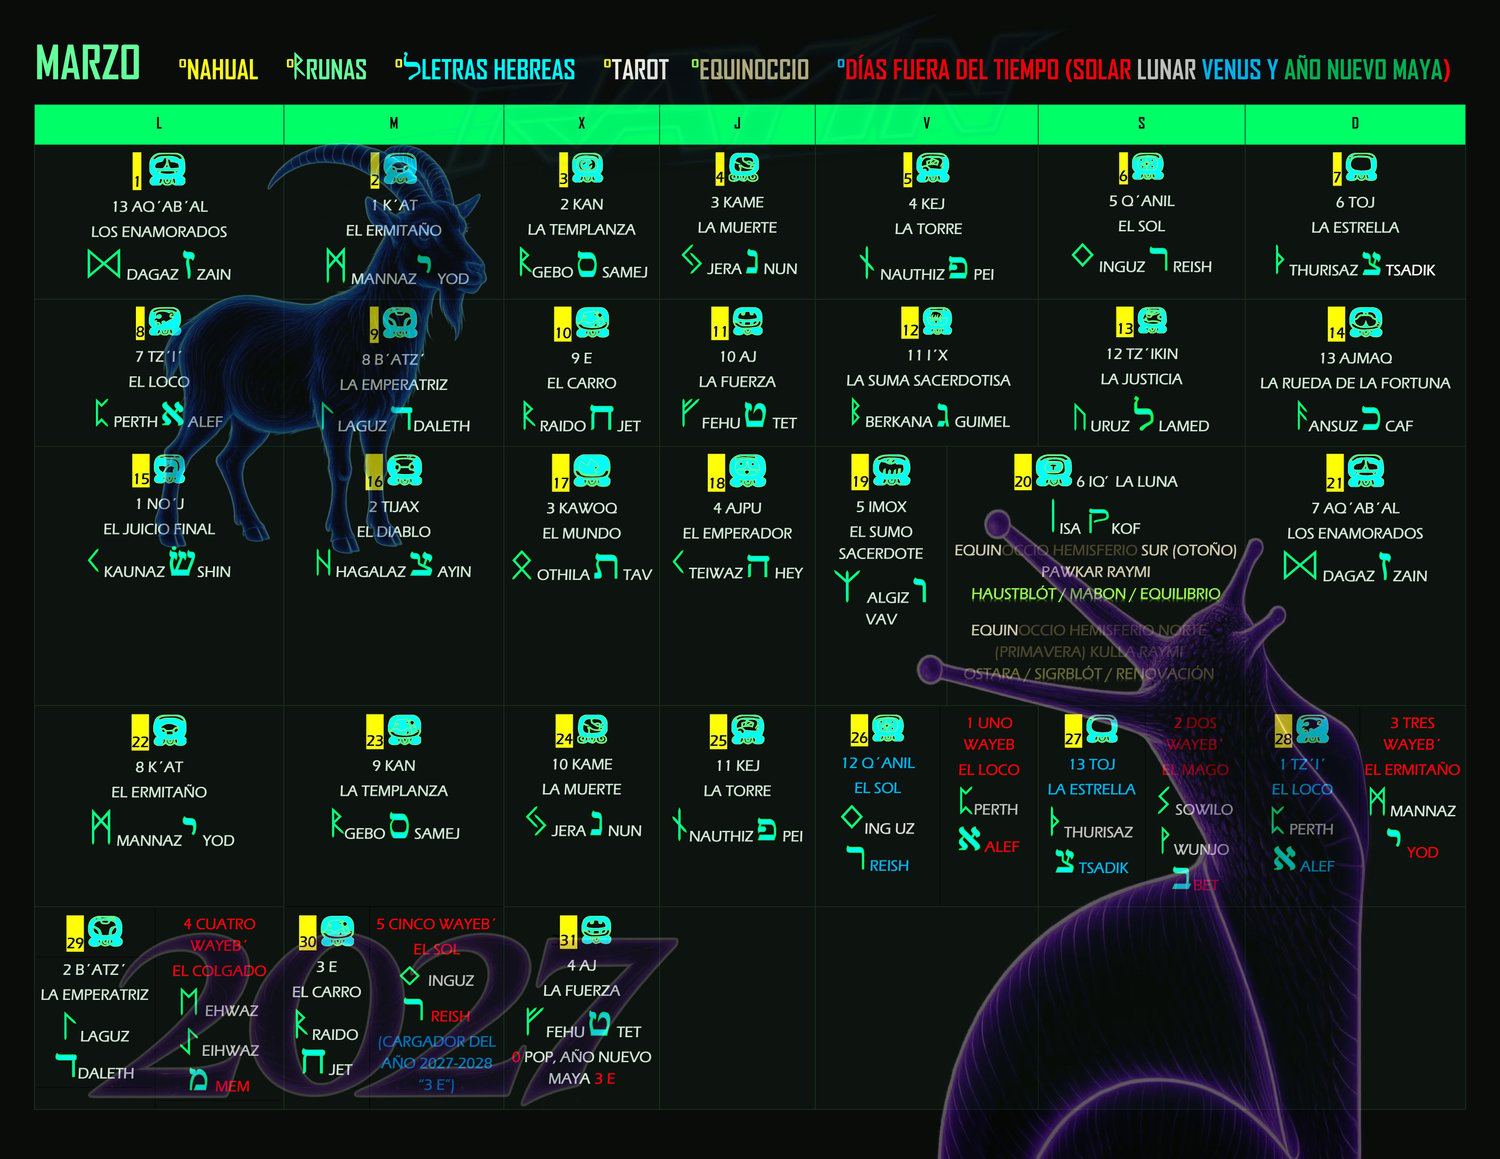Choose the Maya glyph next to day 25
1500x1159 pixels.
tap(747, 730)
